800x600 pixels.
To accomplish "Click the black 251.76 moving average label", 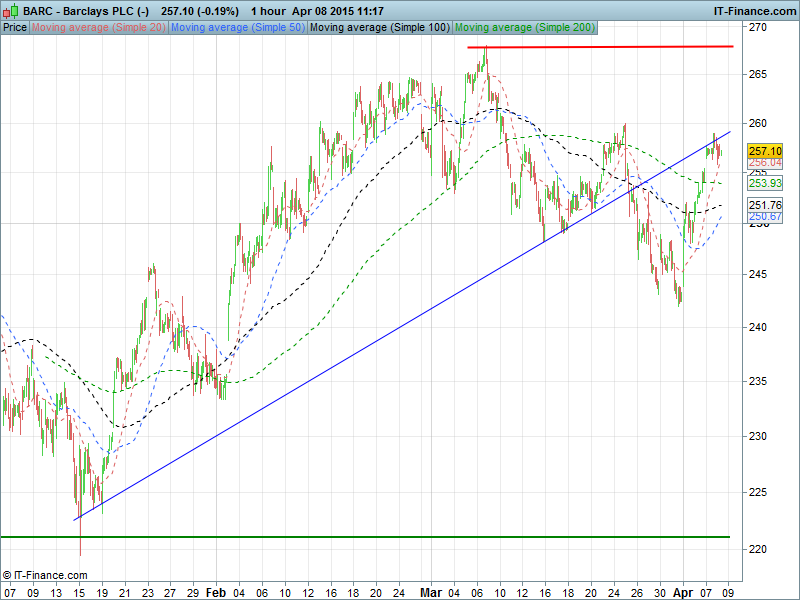I will (x=764, y=205).
